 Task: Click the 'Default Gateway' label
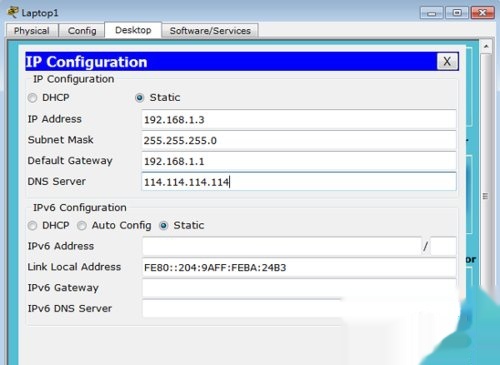(x=70, y=161)
